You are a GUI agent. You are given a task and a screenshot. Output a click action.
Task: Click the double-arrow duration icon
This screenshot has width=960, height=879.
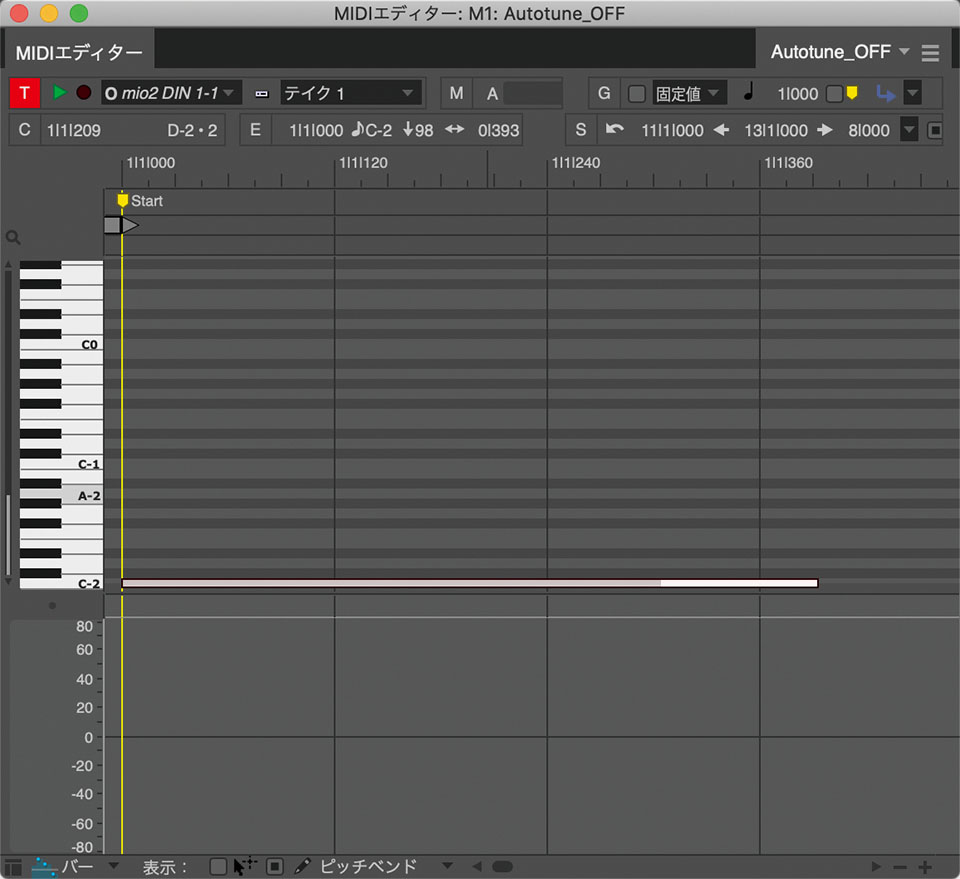pos(454,129)
